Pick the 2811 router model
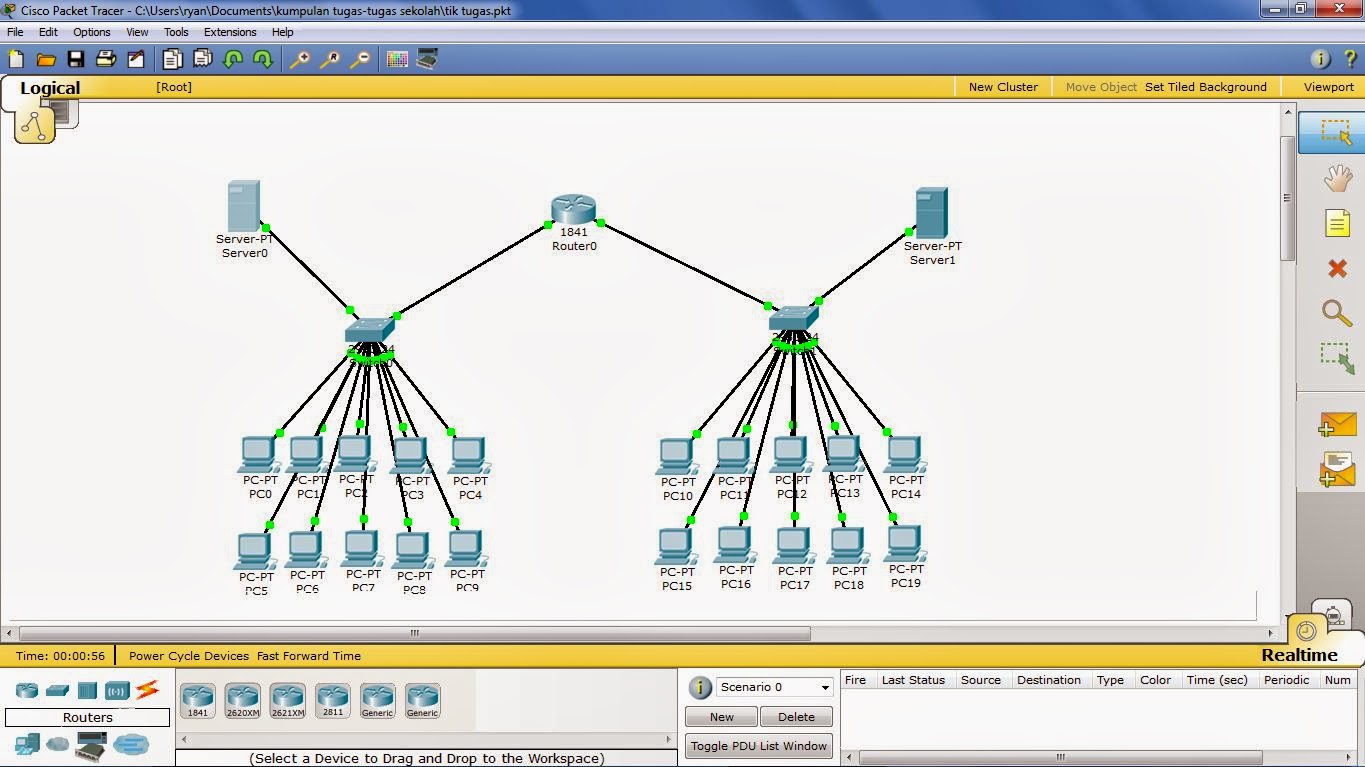This screenshot has width=1365, height=767. (332, 701)
